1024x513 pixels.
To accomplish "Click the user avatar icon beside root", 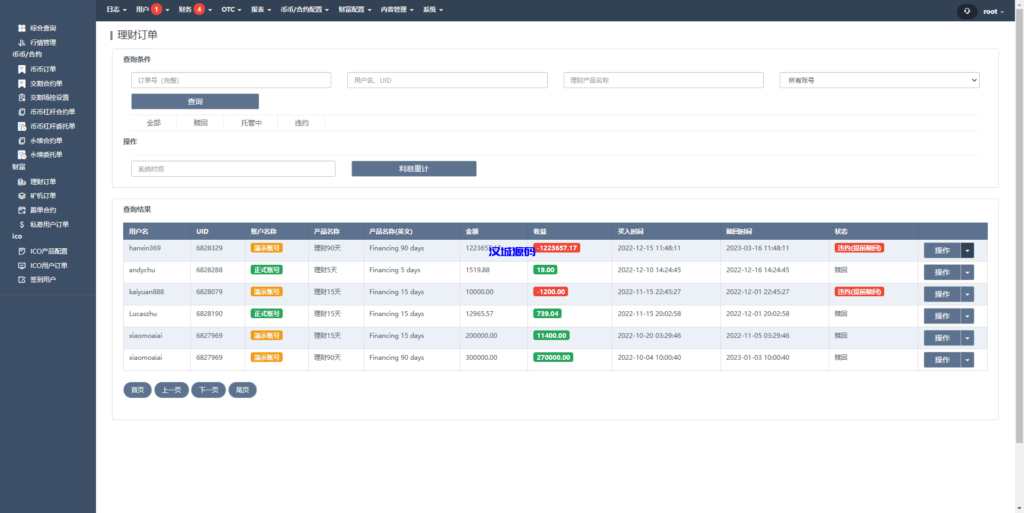I will (967, 10).
